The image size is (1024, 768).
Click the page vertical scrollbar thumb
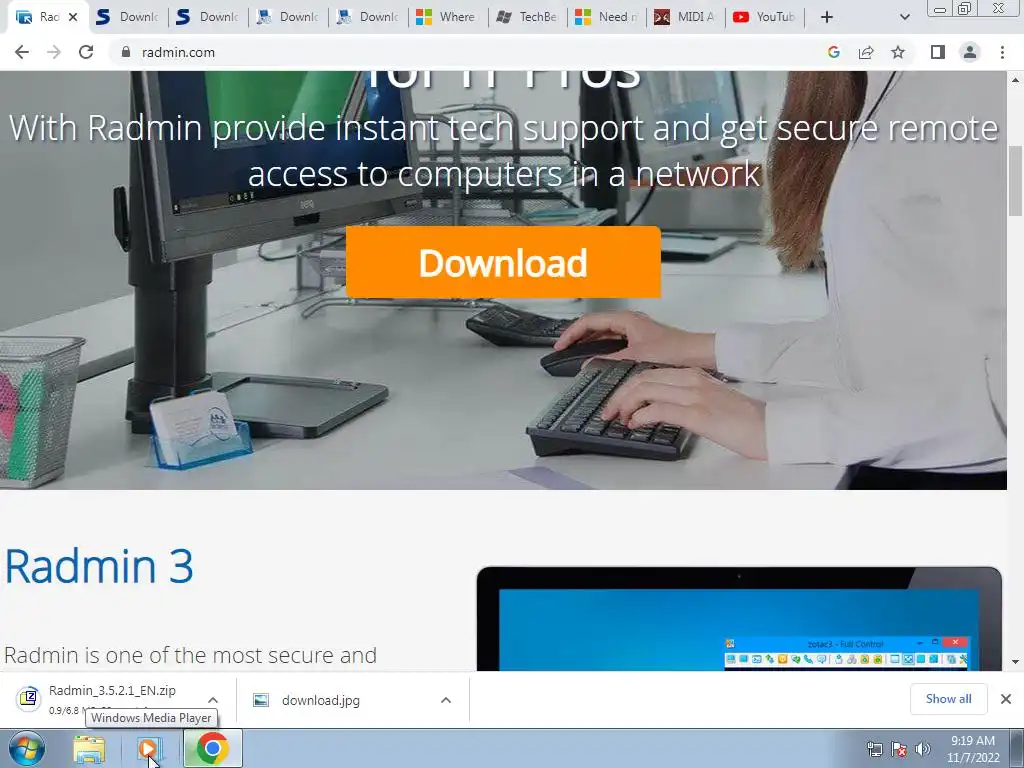click(x=1015, y=181)
